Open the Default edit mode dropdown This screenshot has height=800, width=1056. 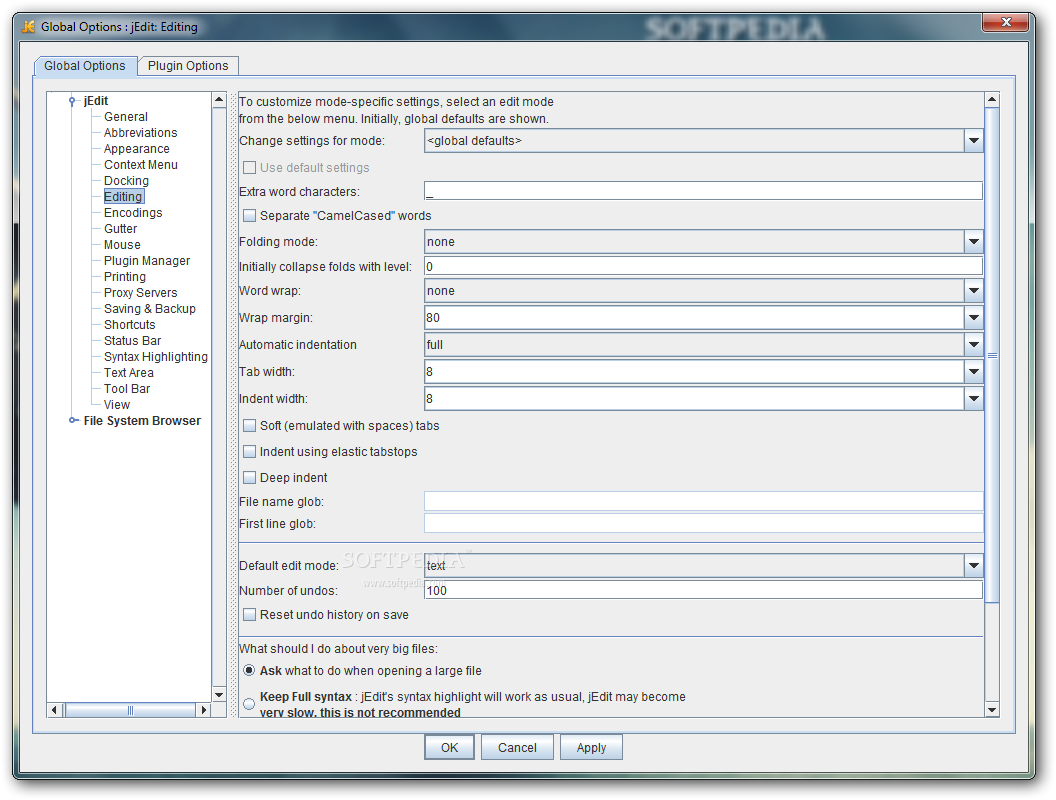coord(703,566)
